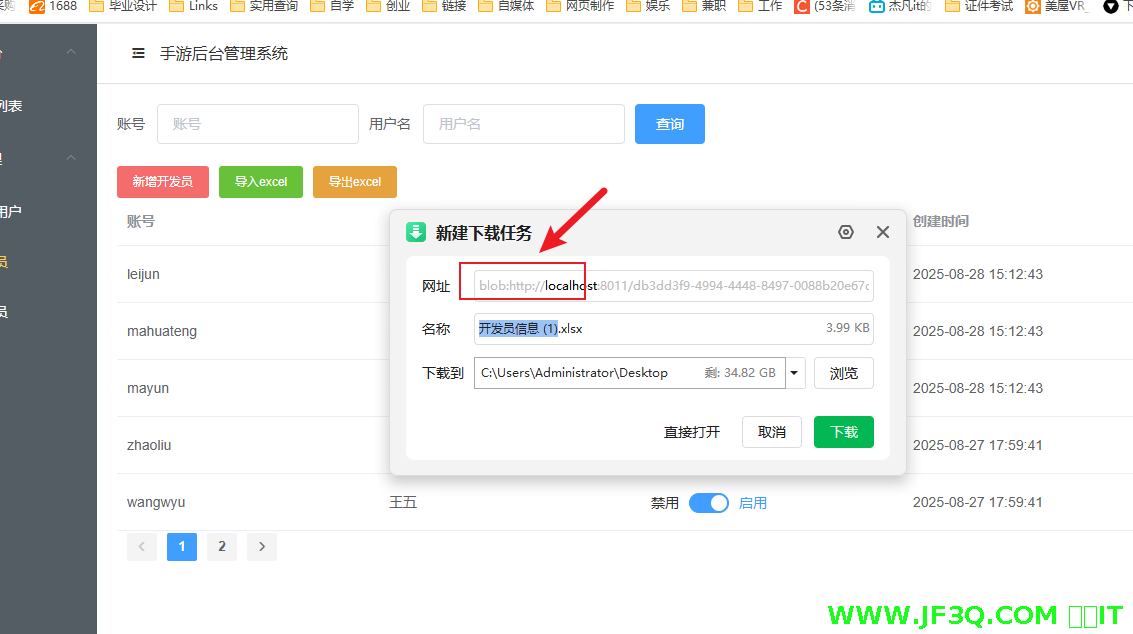Open the download dialog settings icon

(x=846, y=232)
